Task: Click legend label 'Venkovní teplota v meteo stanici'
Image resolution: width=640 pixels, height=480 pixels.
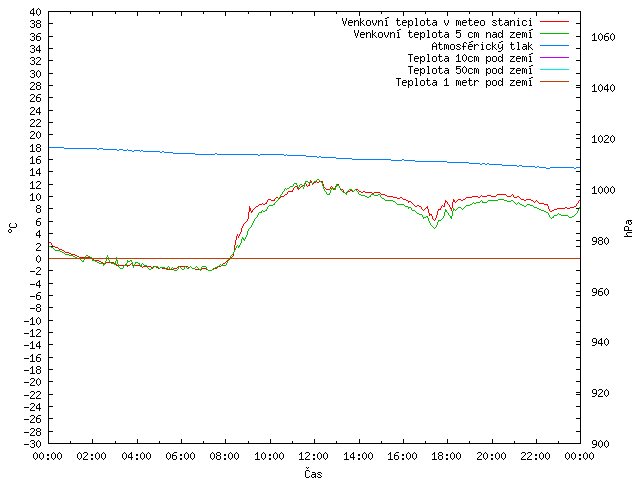Action: pyautogui.click(x=437, y=22)
